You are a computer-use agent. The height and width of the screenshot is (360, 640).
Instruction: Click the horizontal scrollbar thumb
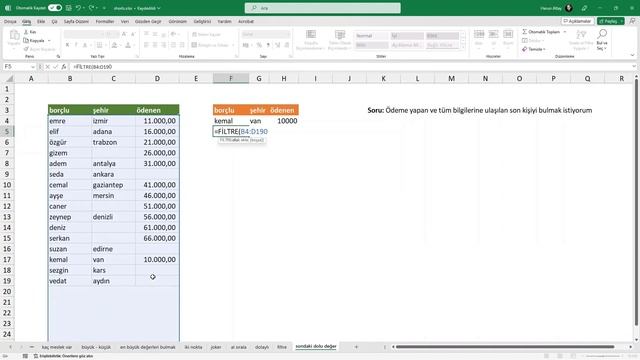coord(505,347)
